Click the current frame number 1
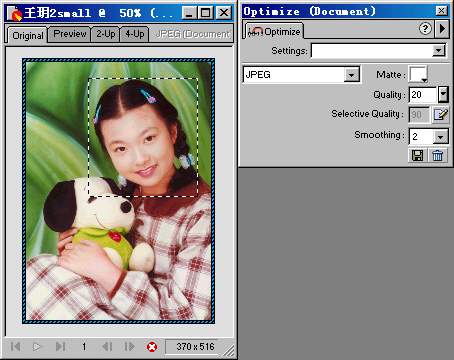454x360 pixels. coord(84,347)
